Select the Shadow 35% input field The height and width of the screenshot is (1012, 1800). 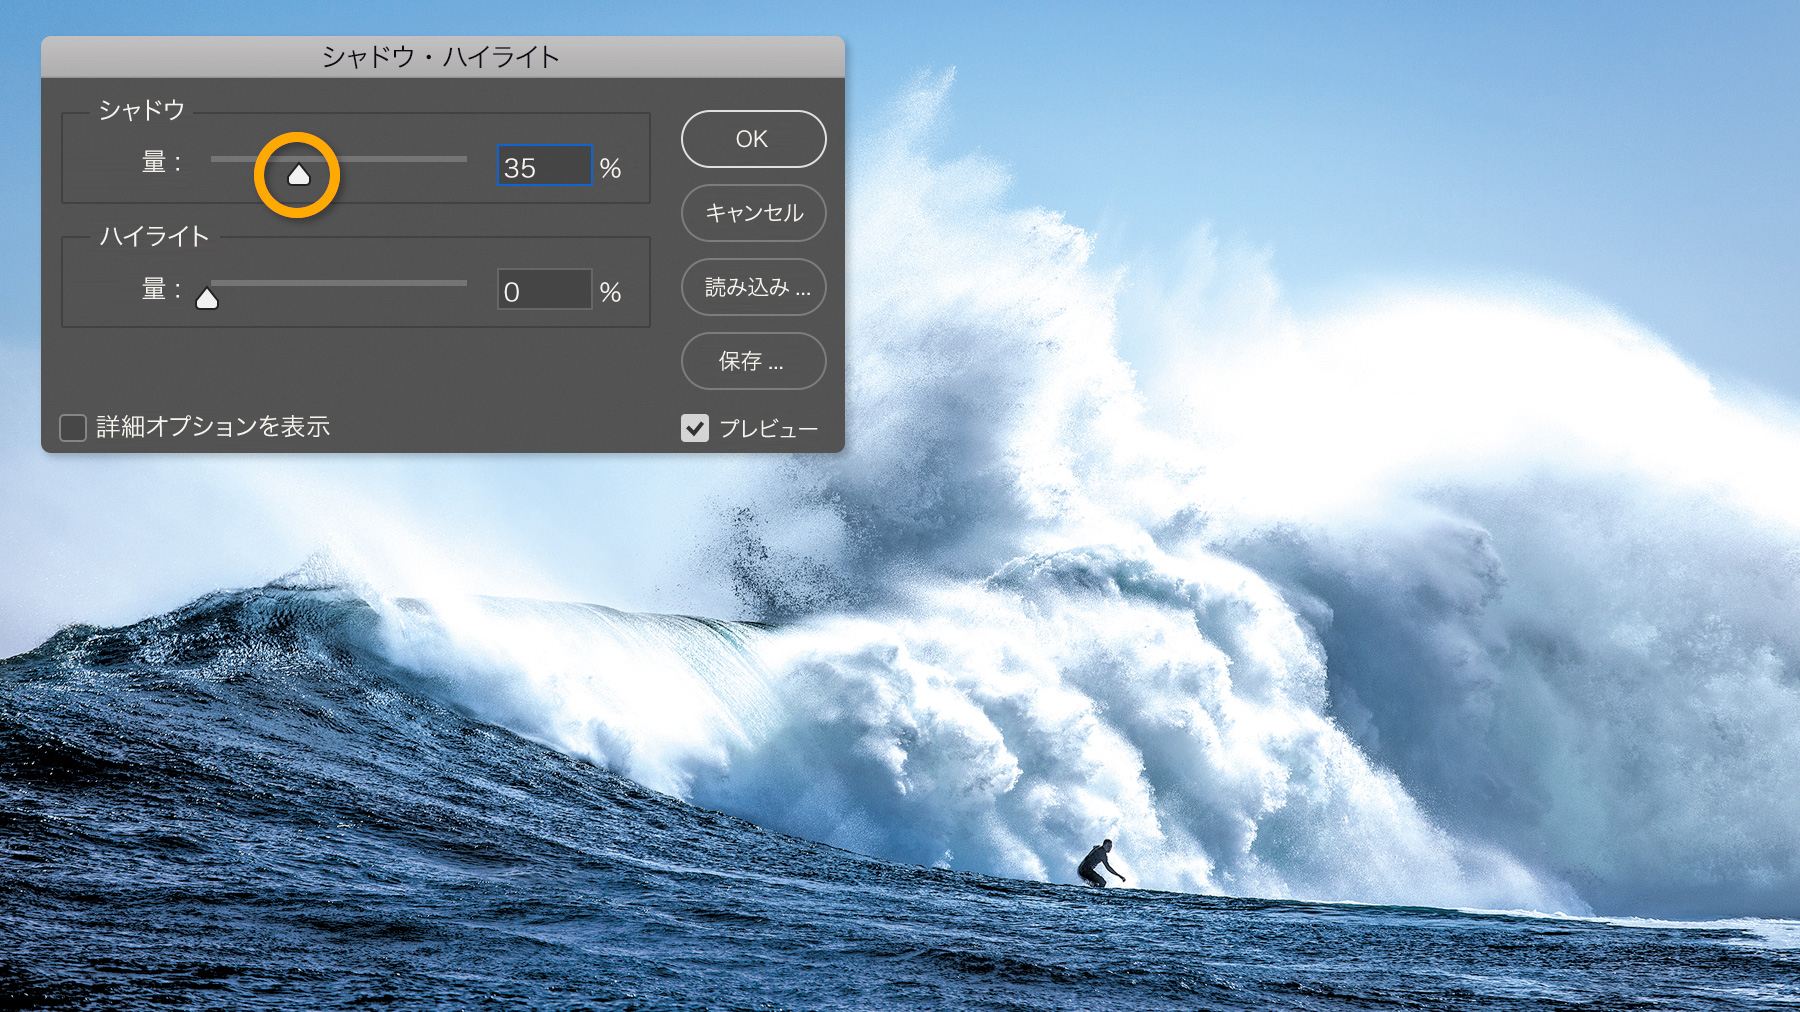click(543, 166)
